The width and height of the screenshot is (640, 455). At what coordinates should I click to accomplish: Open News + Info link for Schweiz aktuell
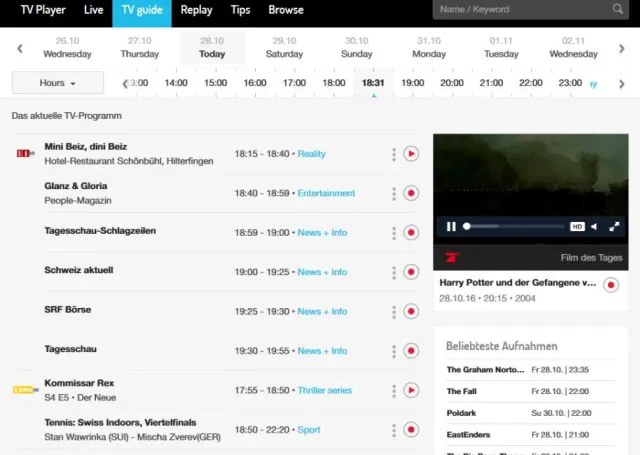click(322, 272)
